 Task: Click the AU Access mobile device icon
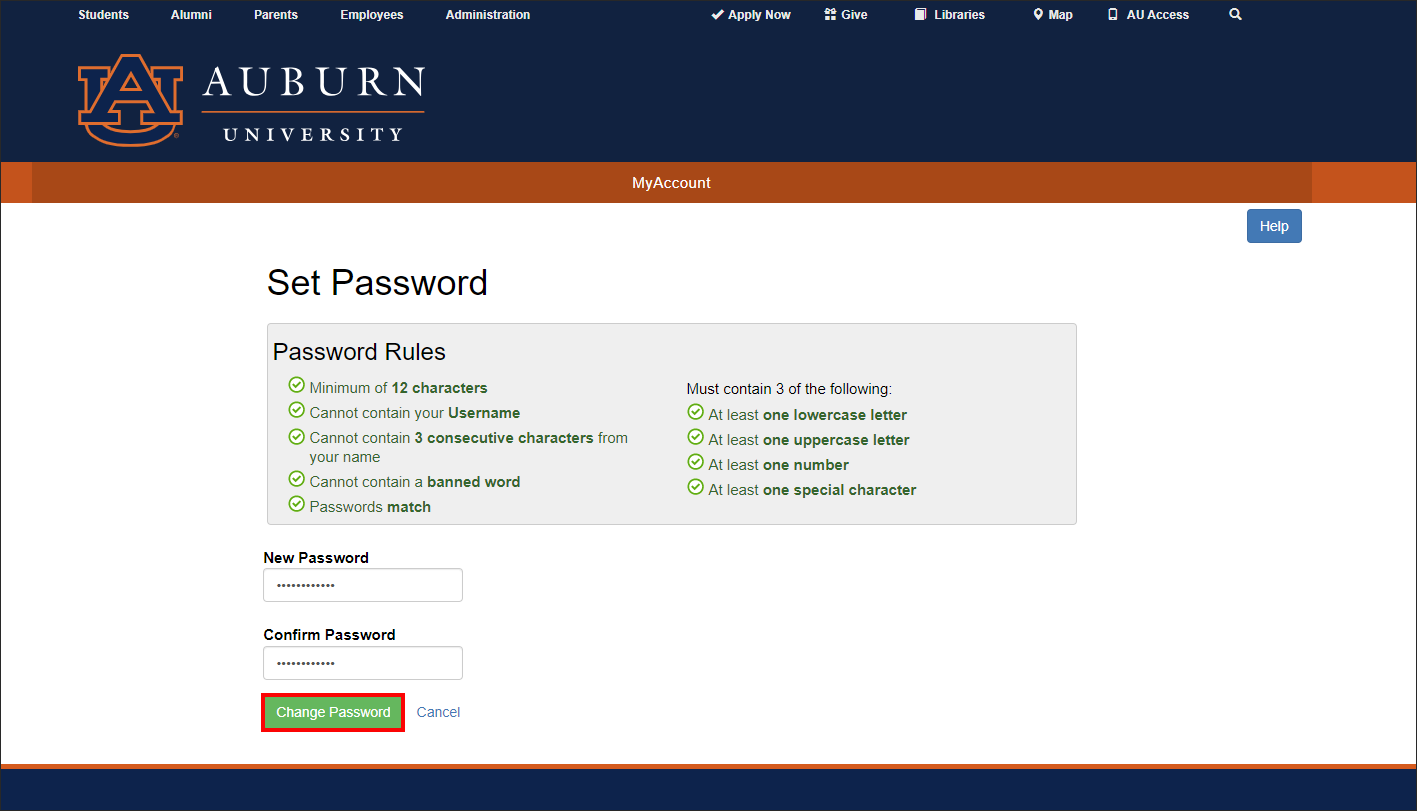(1112, 14)
